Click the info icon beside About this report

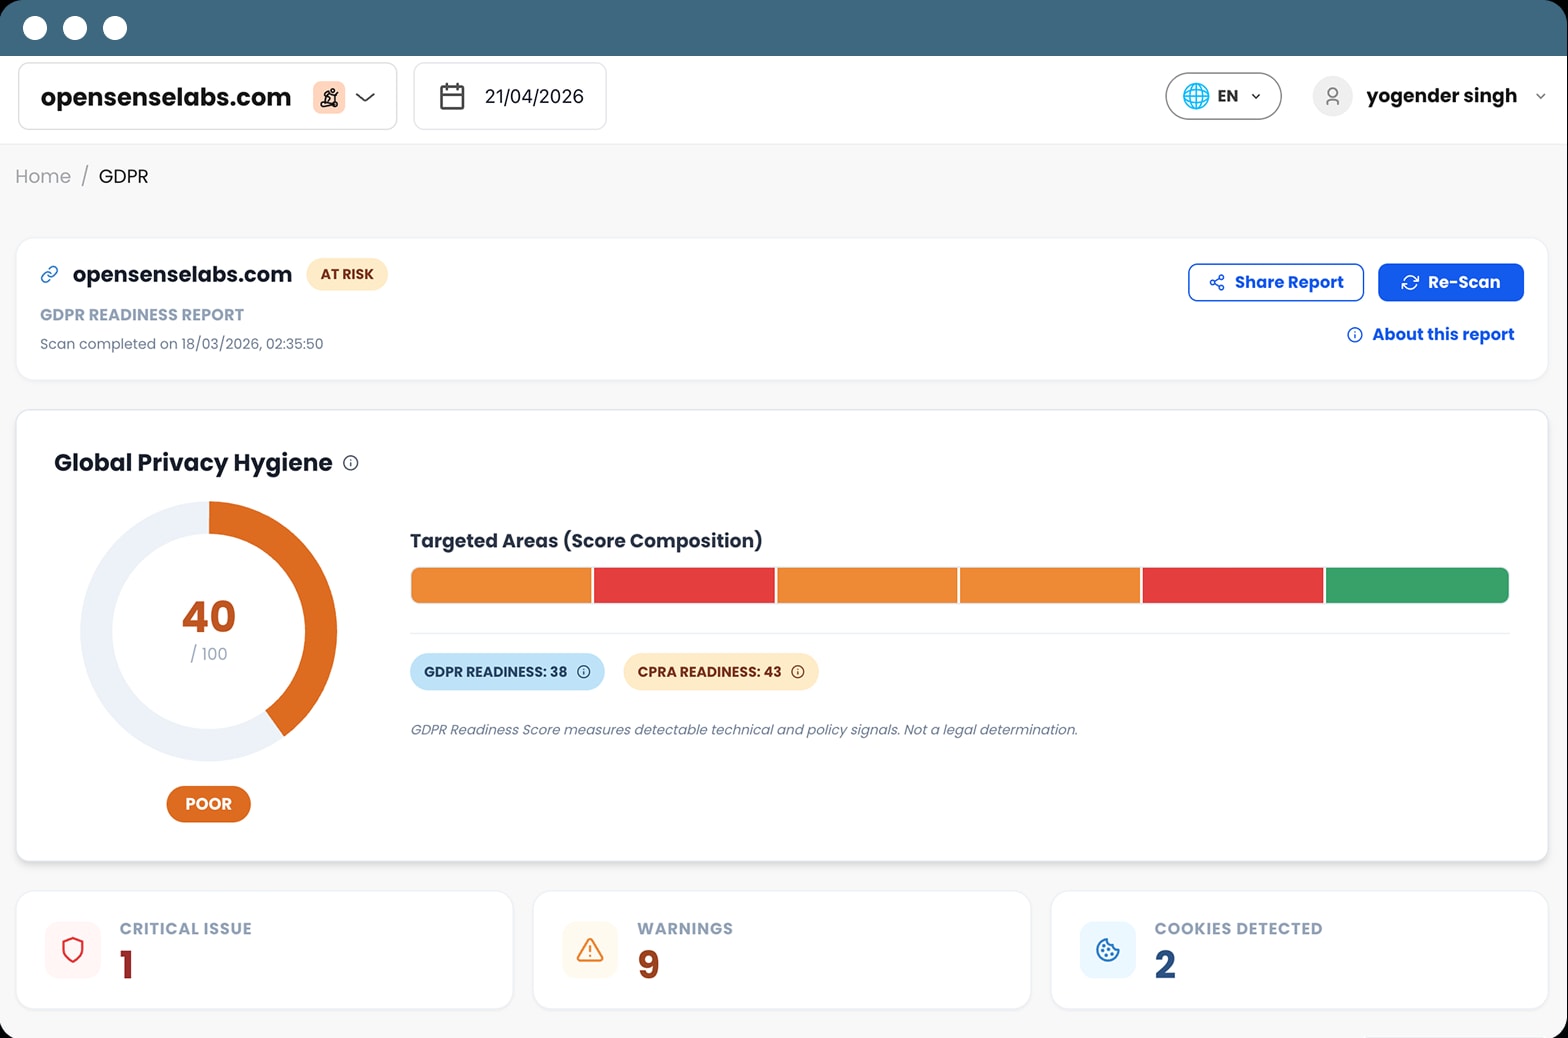tap(1354, 335)
